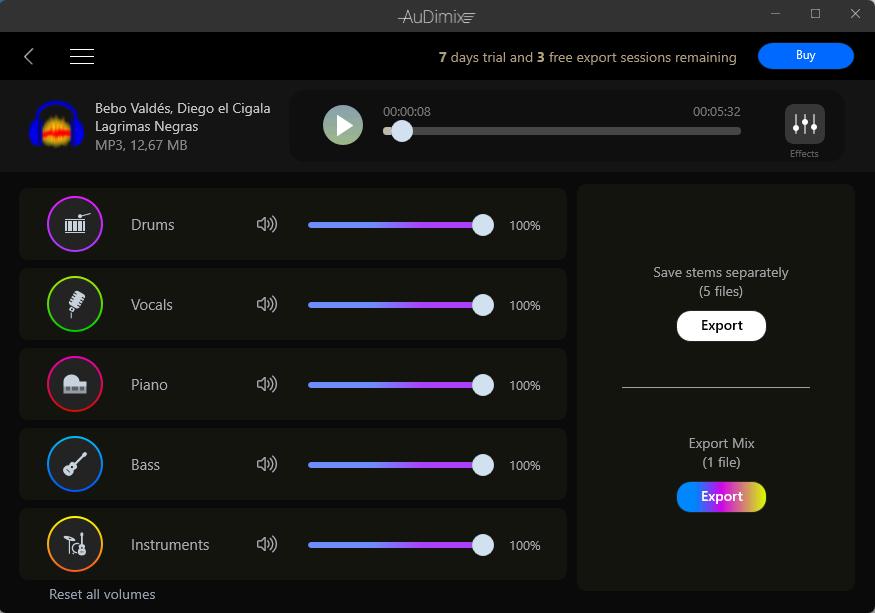Click the Vocals microphone icon
Viewport: 875px width, 613px height.
(75, 304)
